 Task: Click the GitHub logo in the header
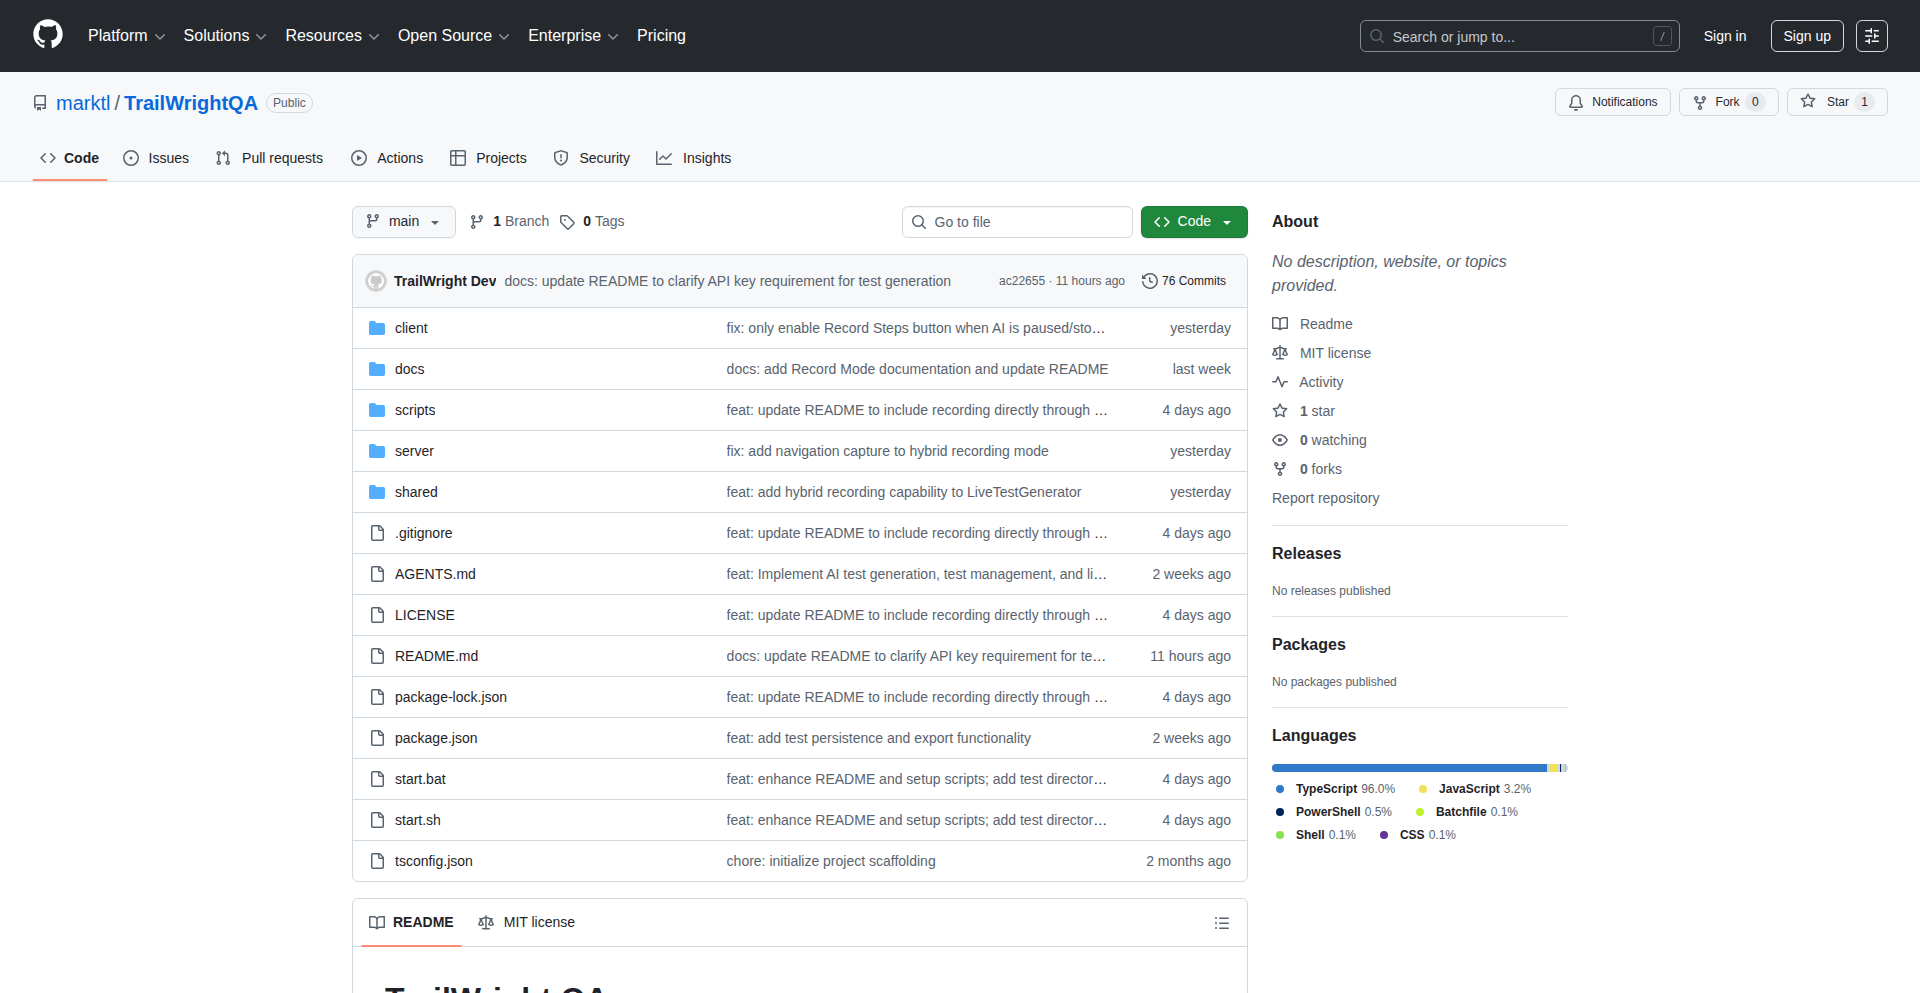click(48, 35)
